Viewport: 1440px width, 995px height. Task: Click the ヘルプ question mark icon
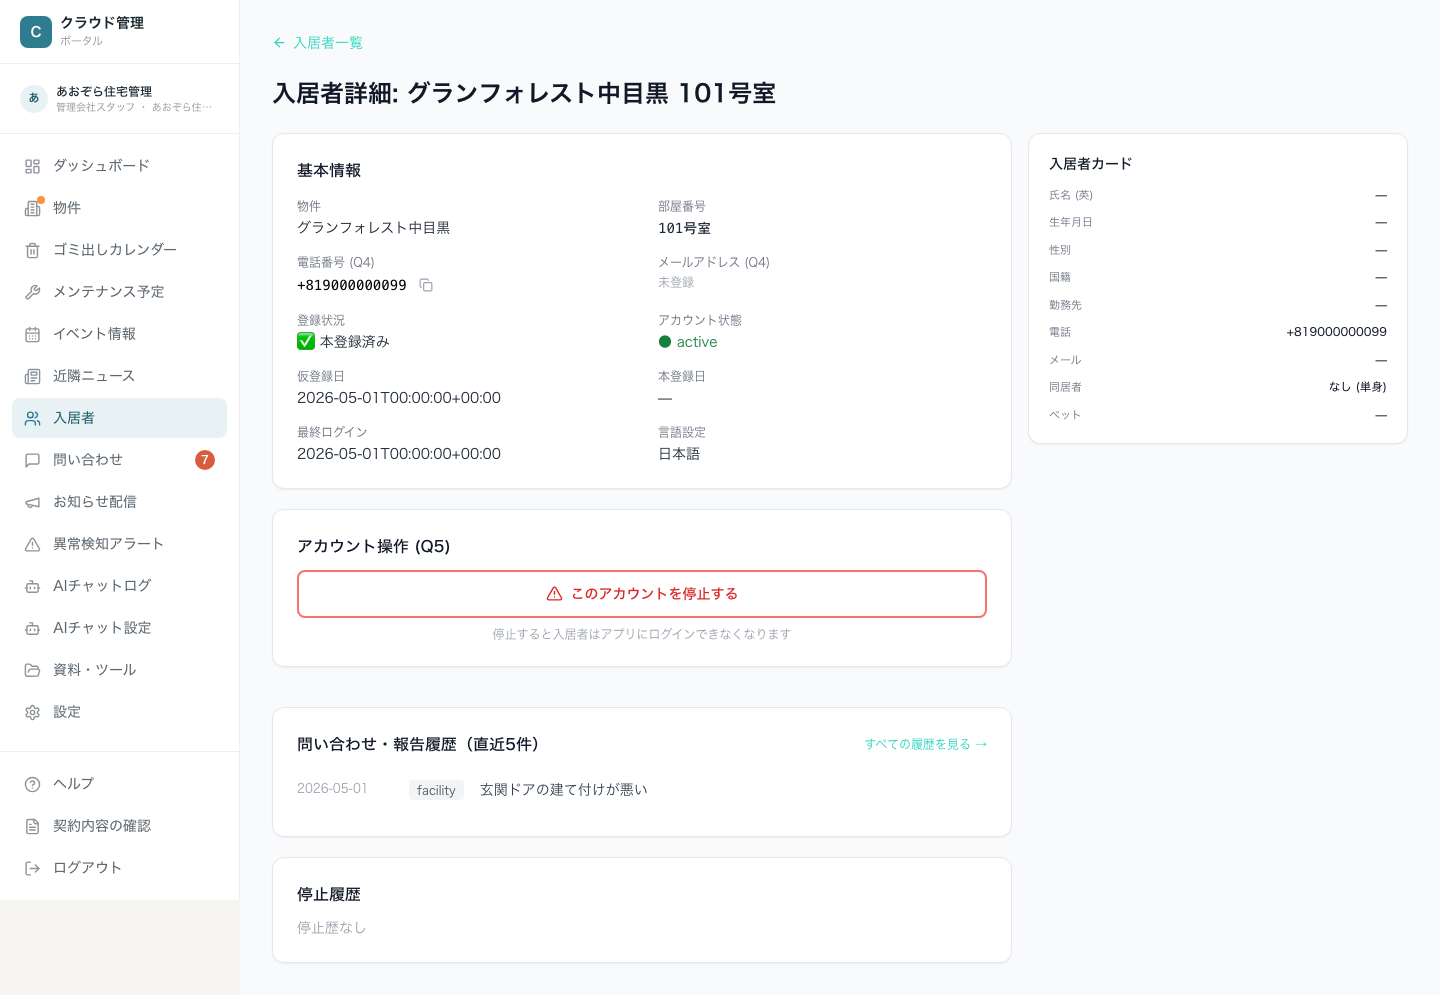[33, 784]
